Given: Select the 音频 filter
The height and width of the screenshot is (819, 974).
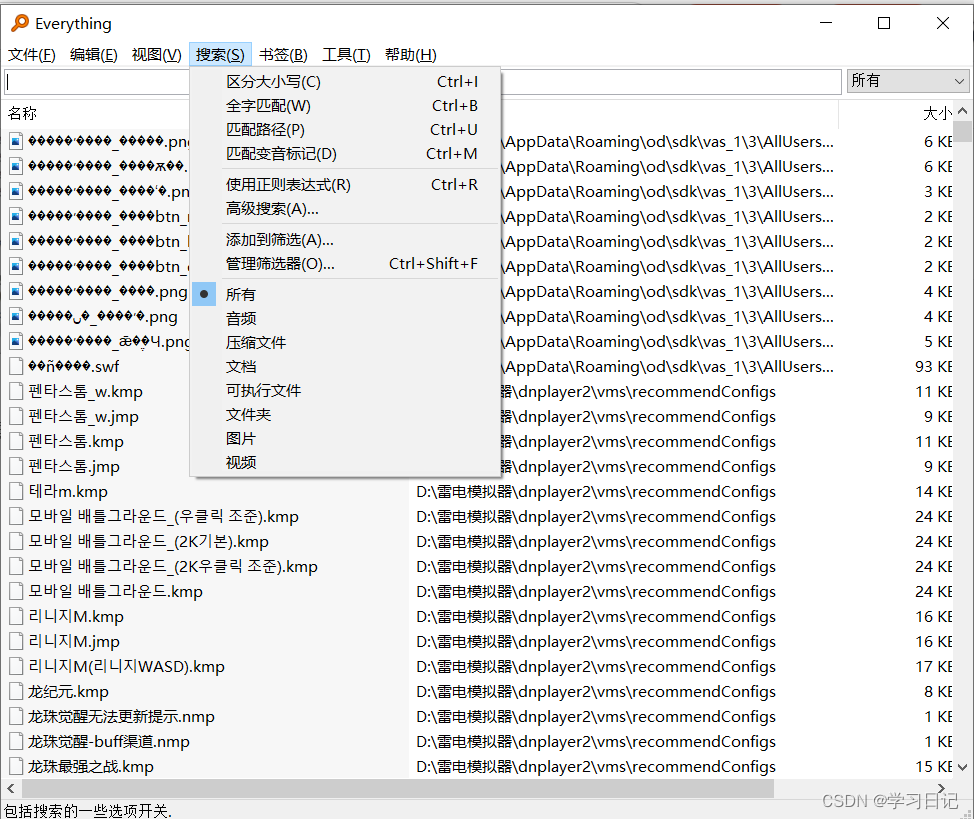Looking at the screenshot, I should click(x=345, y=319).
